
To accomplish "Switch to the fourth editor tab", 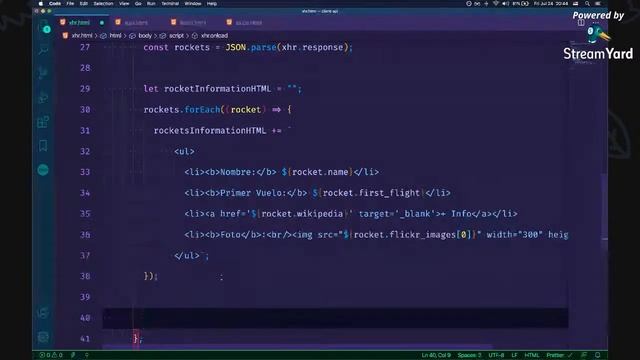I will [249, 22].
